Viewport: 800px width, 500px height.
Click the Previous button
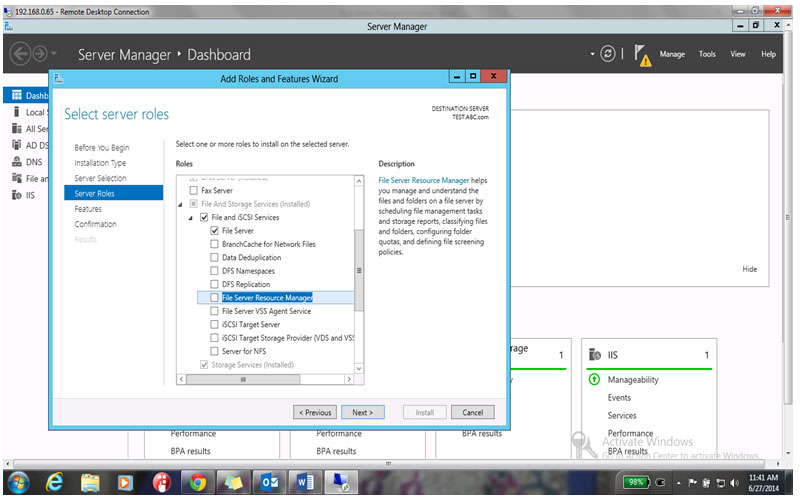(x=315, y=412)
